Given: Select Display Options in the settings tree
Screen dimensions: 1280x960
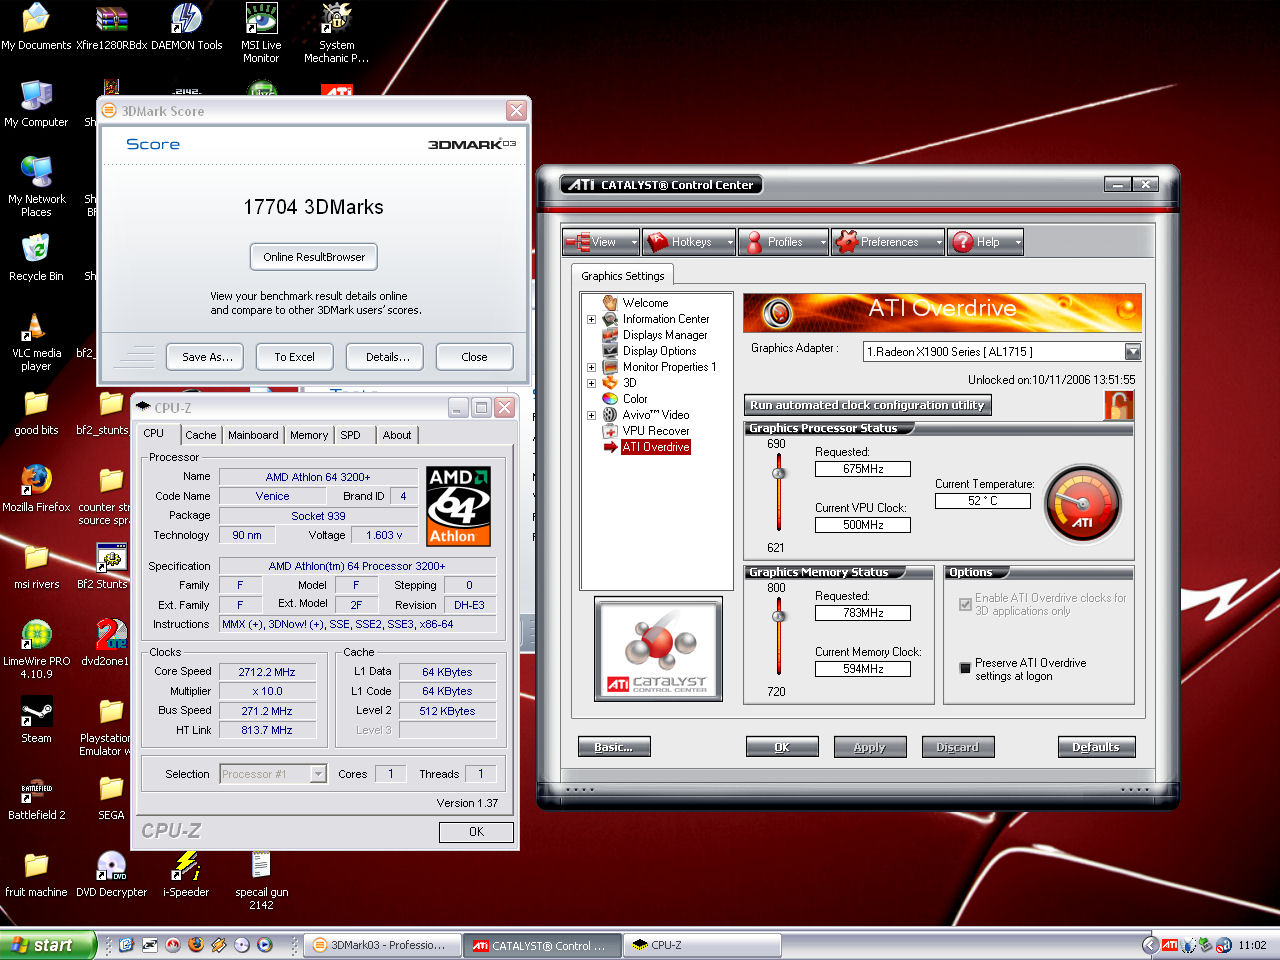Looking at the screenshot, I should coord(659,351).
